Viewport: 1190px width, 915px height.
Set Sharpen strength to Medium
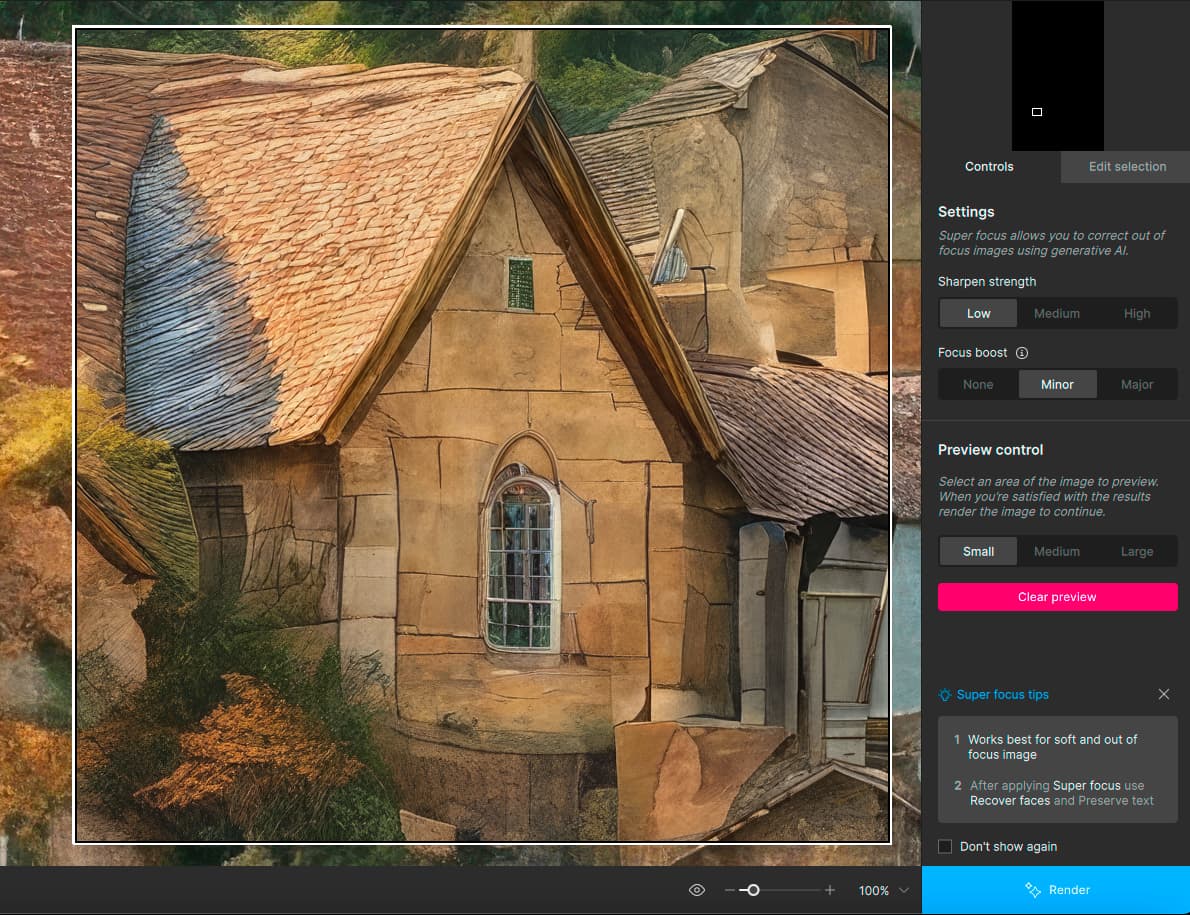(1057, 314)
